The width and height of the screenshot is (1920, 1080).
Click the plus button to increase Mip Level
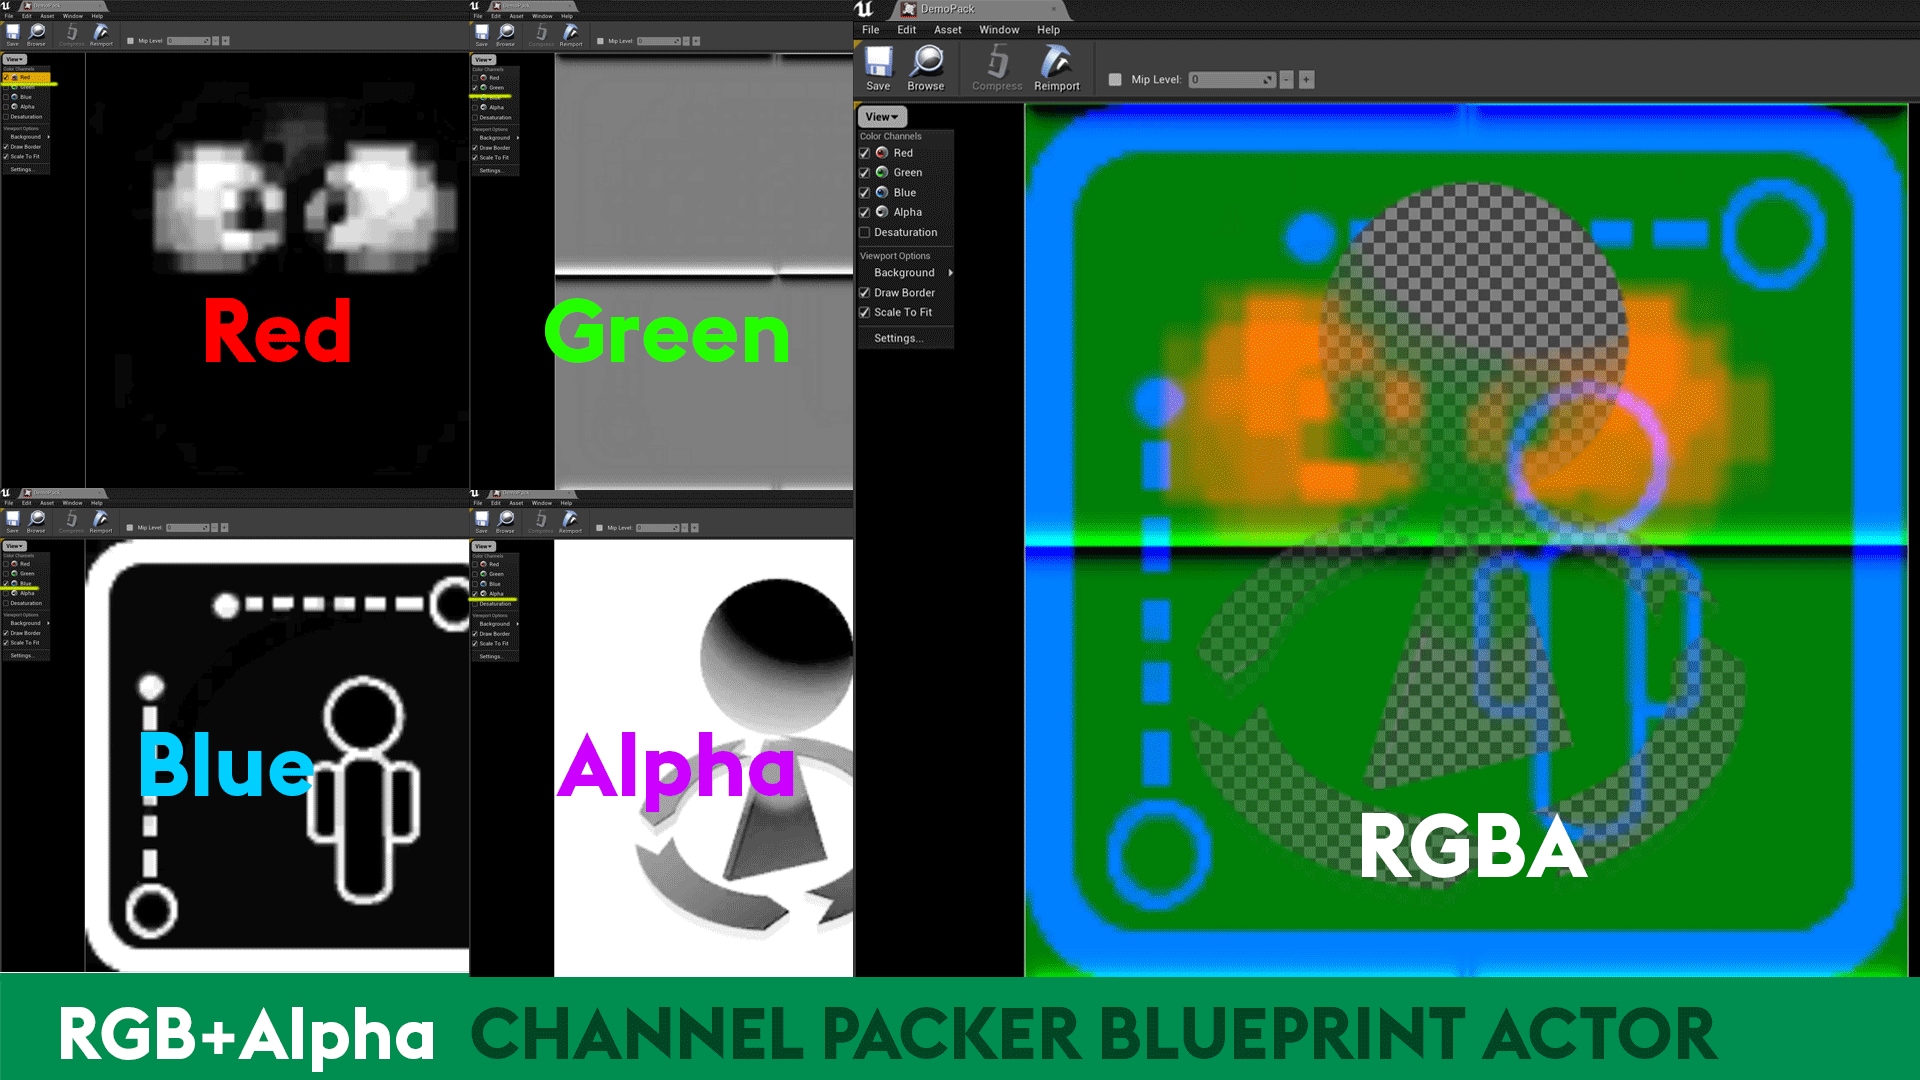click(x=1306, y=79)
